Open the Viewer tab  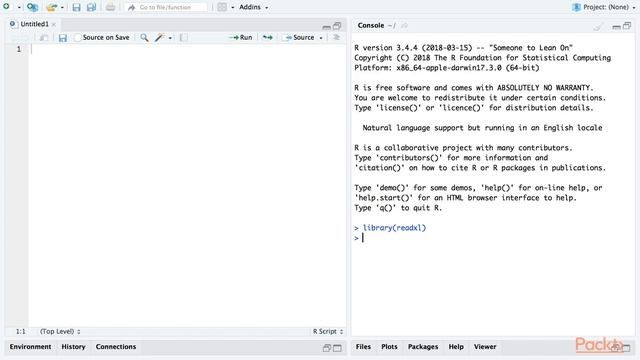click(x=485, y=347)
